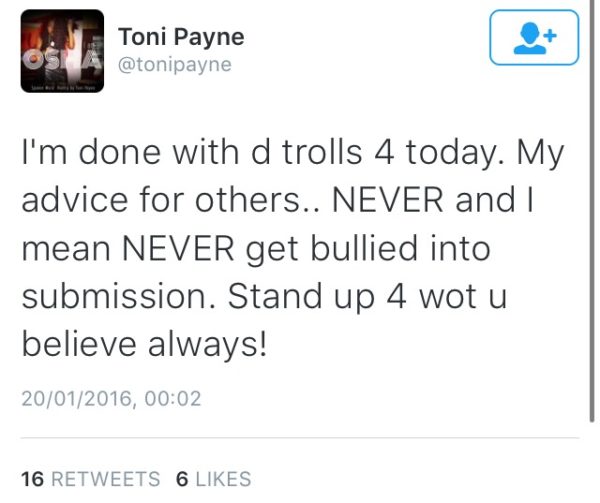This screenshot has width=600, height=503.
Task: Click the vertical scrollbar on the right edge
Action: pos(592,210)
